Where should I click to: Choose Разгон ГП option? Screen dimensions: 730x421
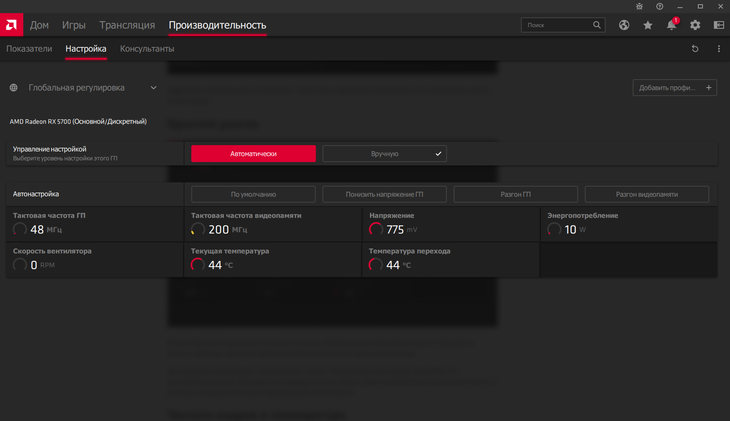[x=516, y=194]
